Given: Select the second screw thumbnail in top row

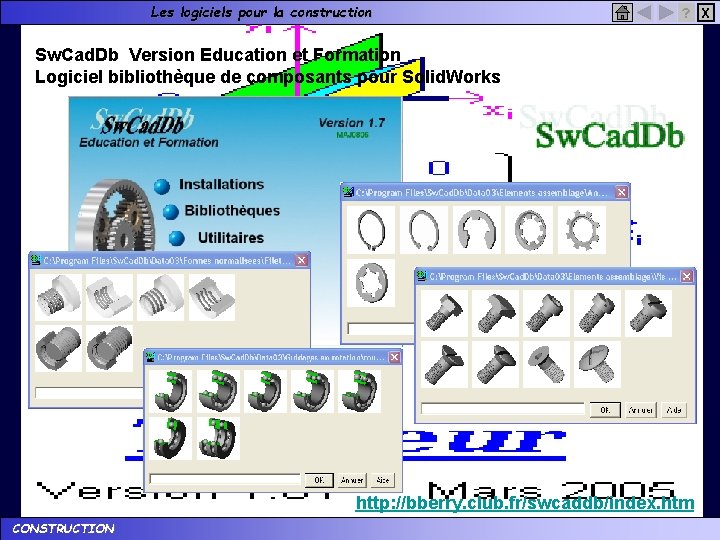Looking at the screenshot, I should click(495, 314).
